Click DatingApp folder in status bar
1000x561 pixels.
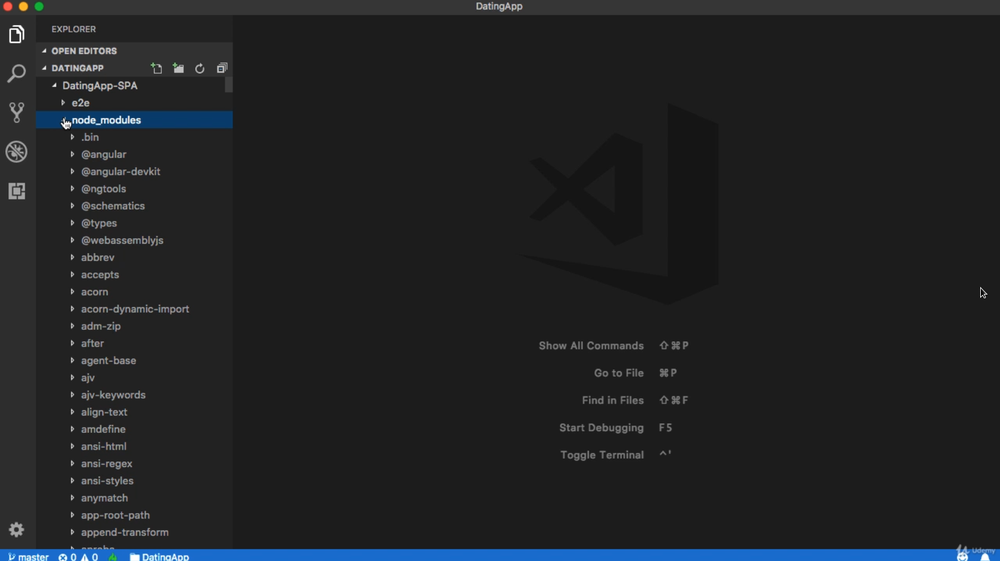(159, 557)
